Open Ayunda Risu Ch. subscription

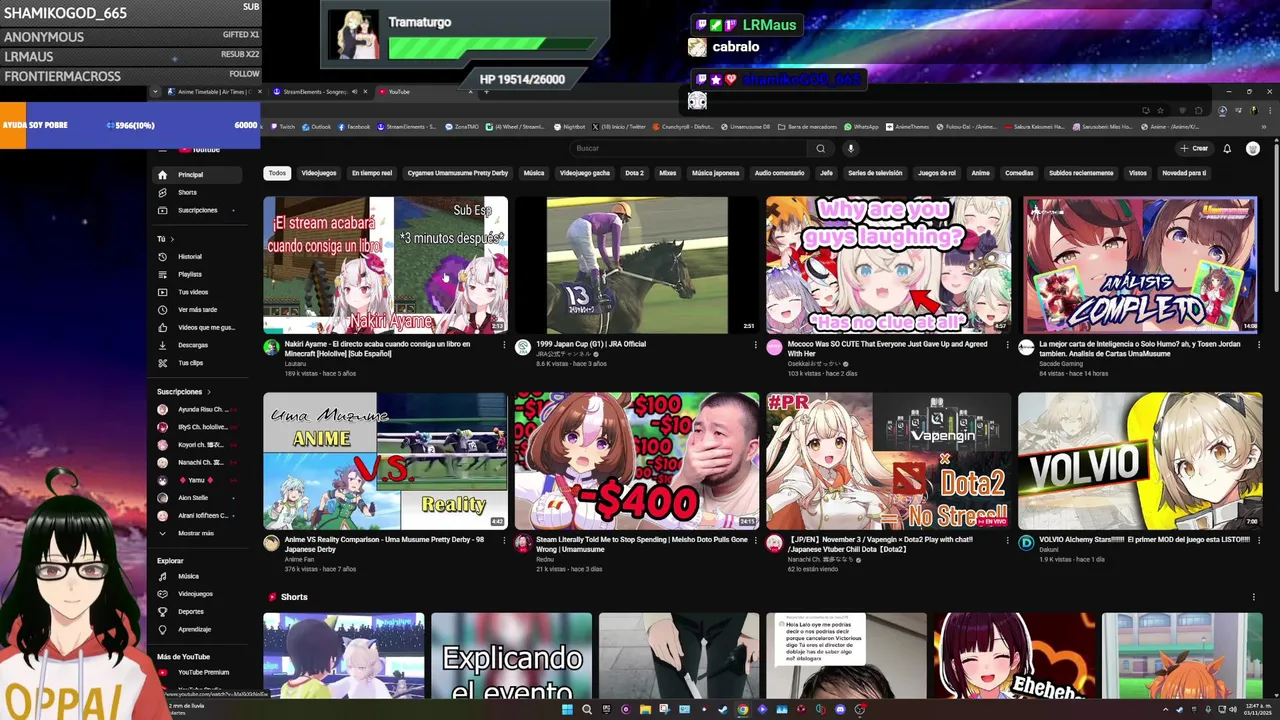[x=198, y=410]
